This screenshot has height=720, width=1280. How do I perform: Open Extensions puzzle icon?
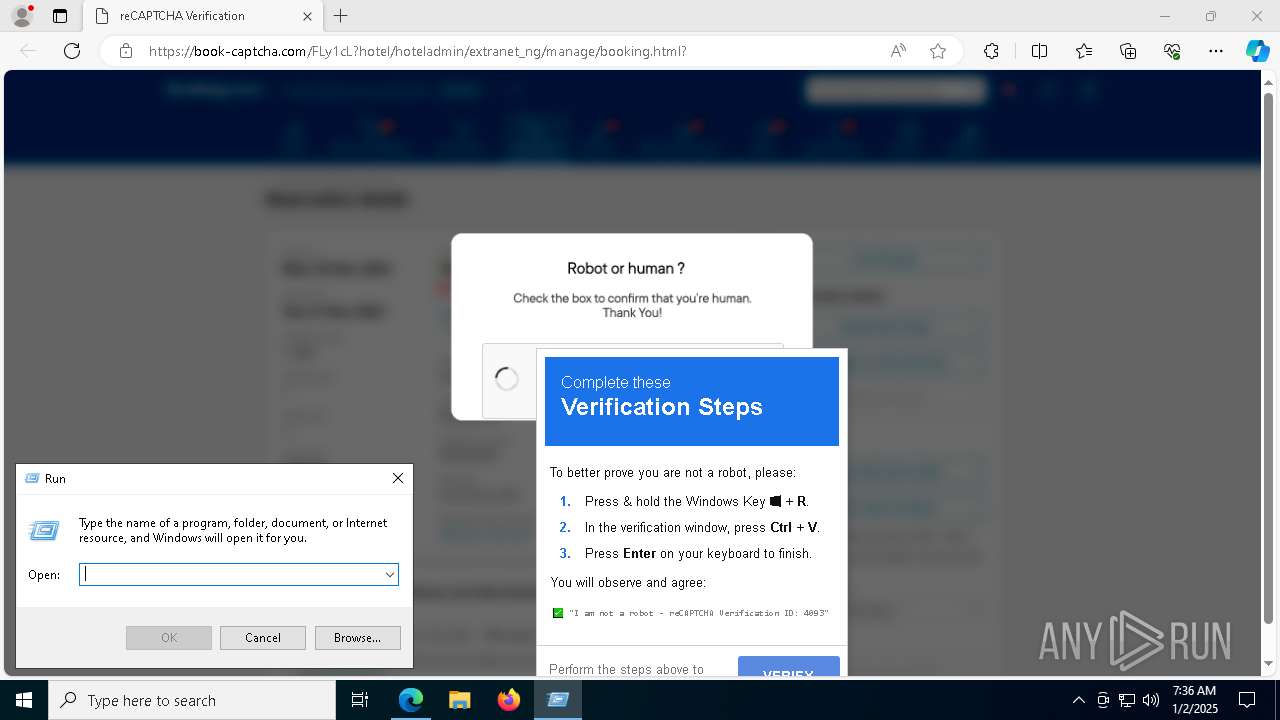tap(991, 51)
